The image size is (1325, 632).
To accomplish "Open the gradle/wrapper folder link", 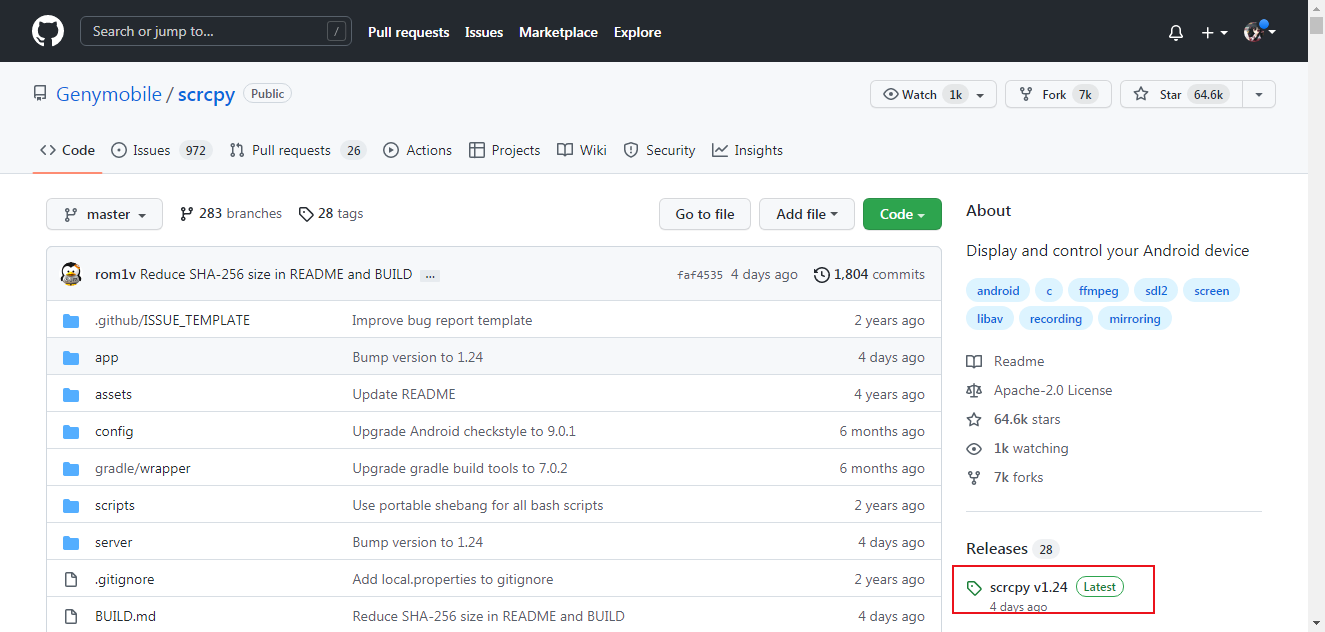I will pos(142,468).
